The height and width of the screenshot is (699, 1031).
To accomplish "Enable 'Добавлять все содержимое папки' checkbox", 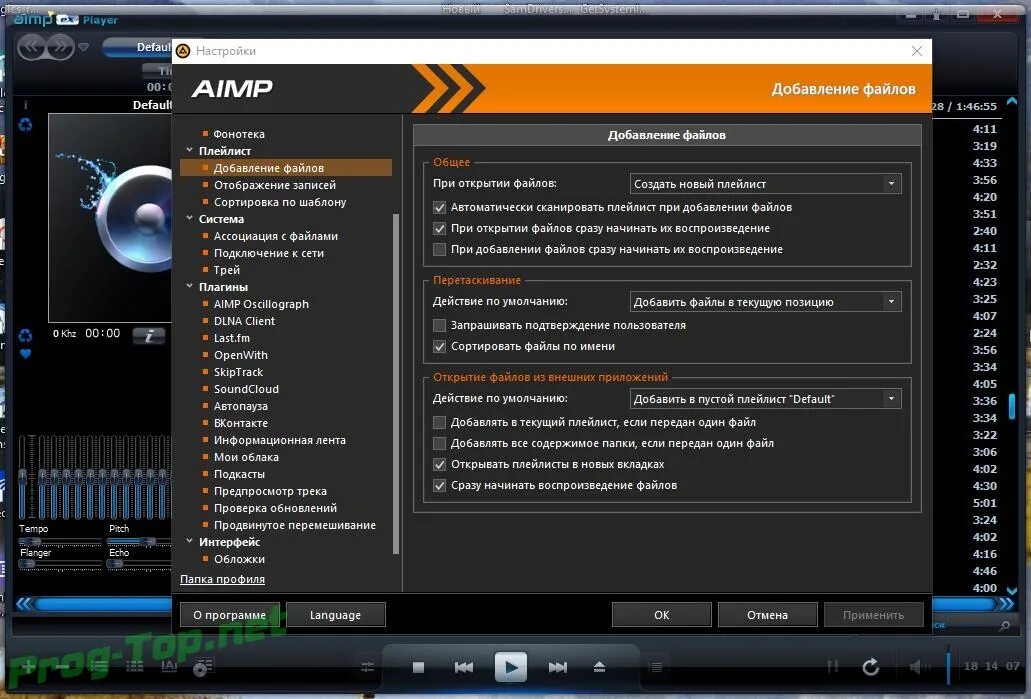I will tap(439, 443).
